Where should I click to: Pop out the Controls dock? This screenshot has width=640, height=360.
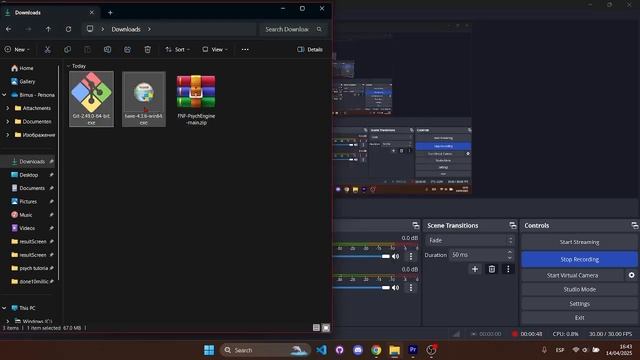pyautogui.click(x=634, y=225)
